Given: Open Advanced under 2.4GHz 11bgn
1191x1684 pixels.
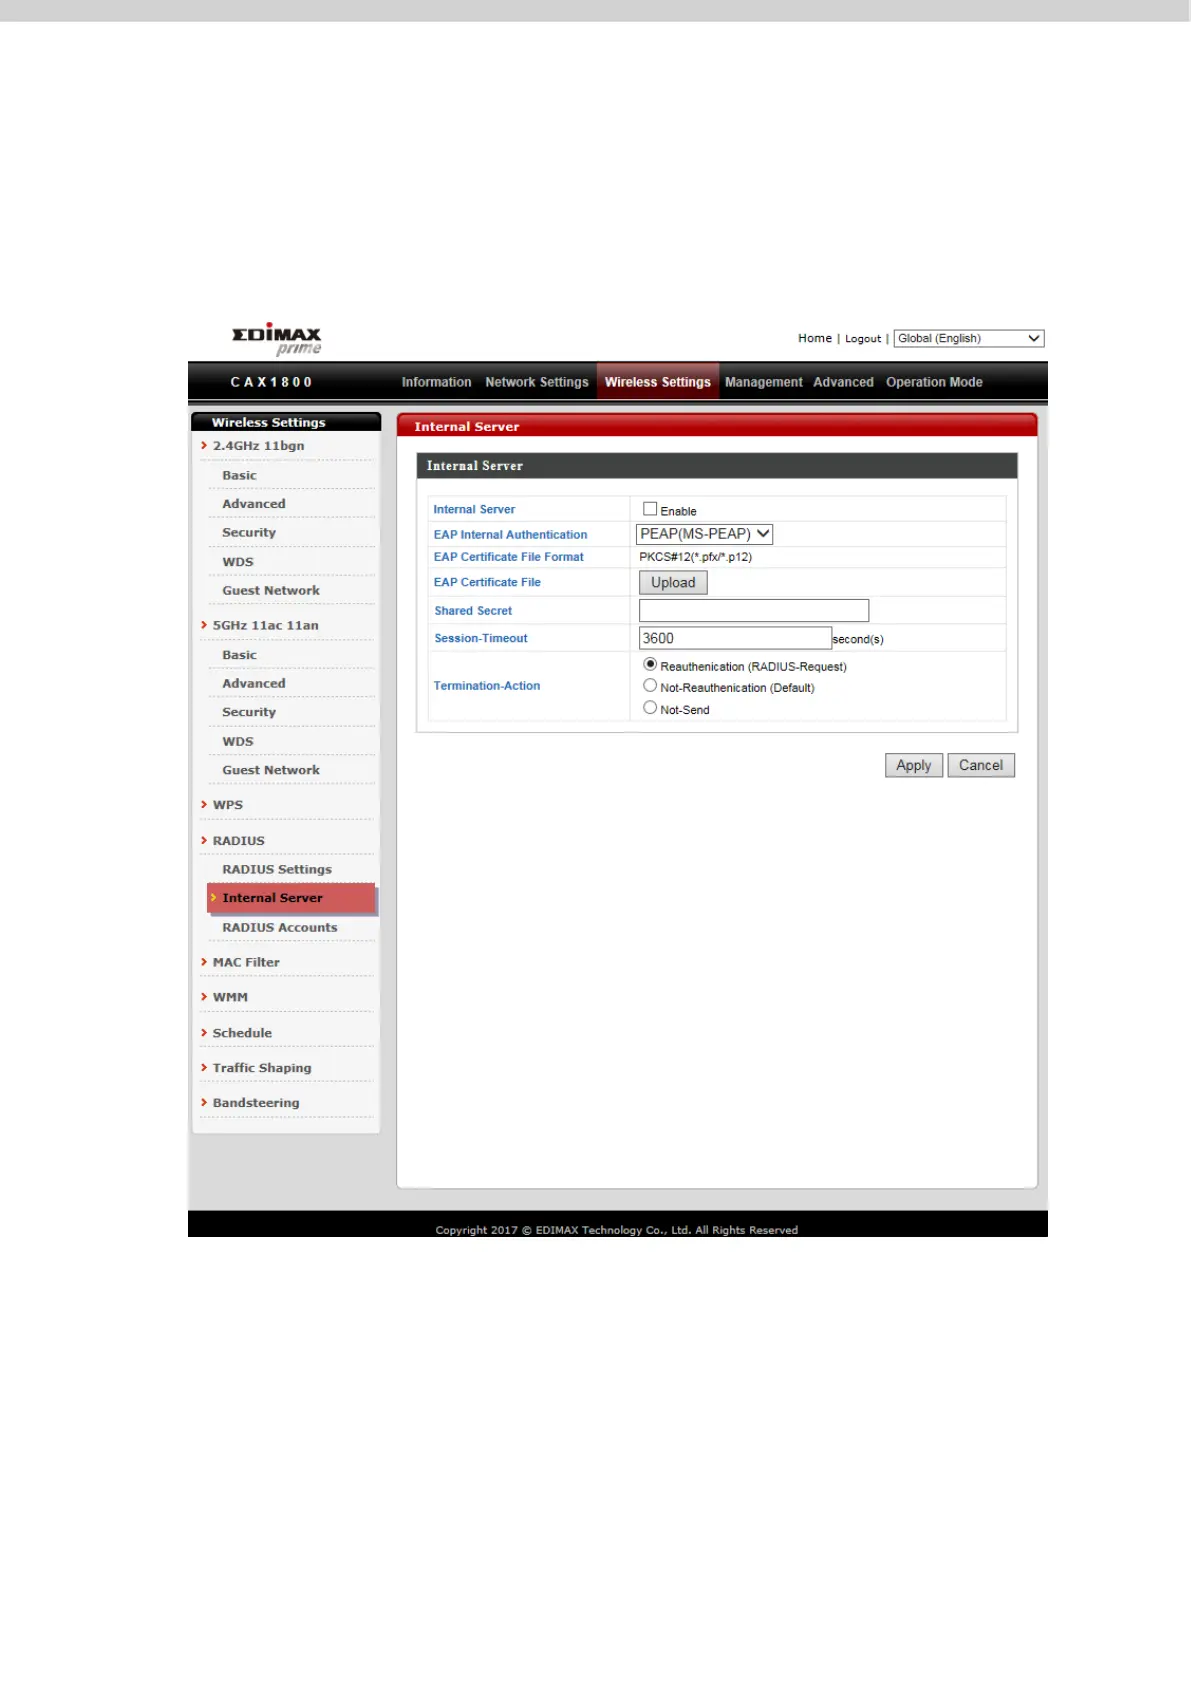Looking at the screenshot, I should point(254,504).
